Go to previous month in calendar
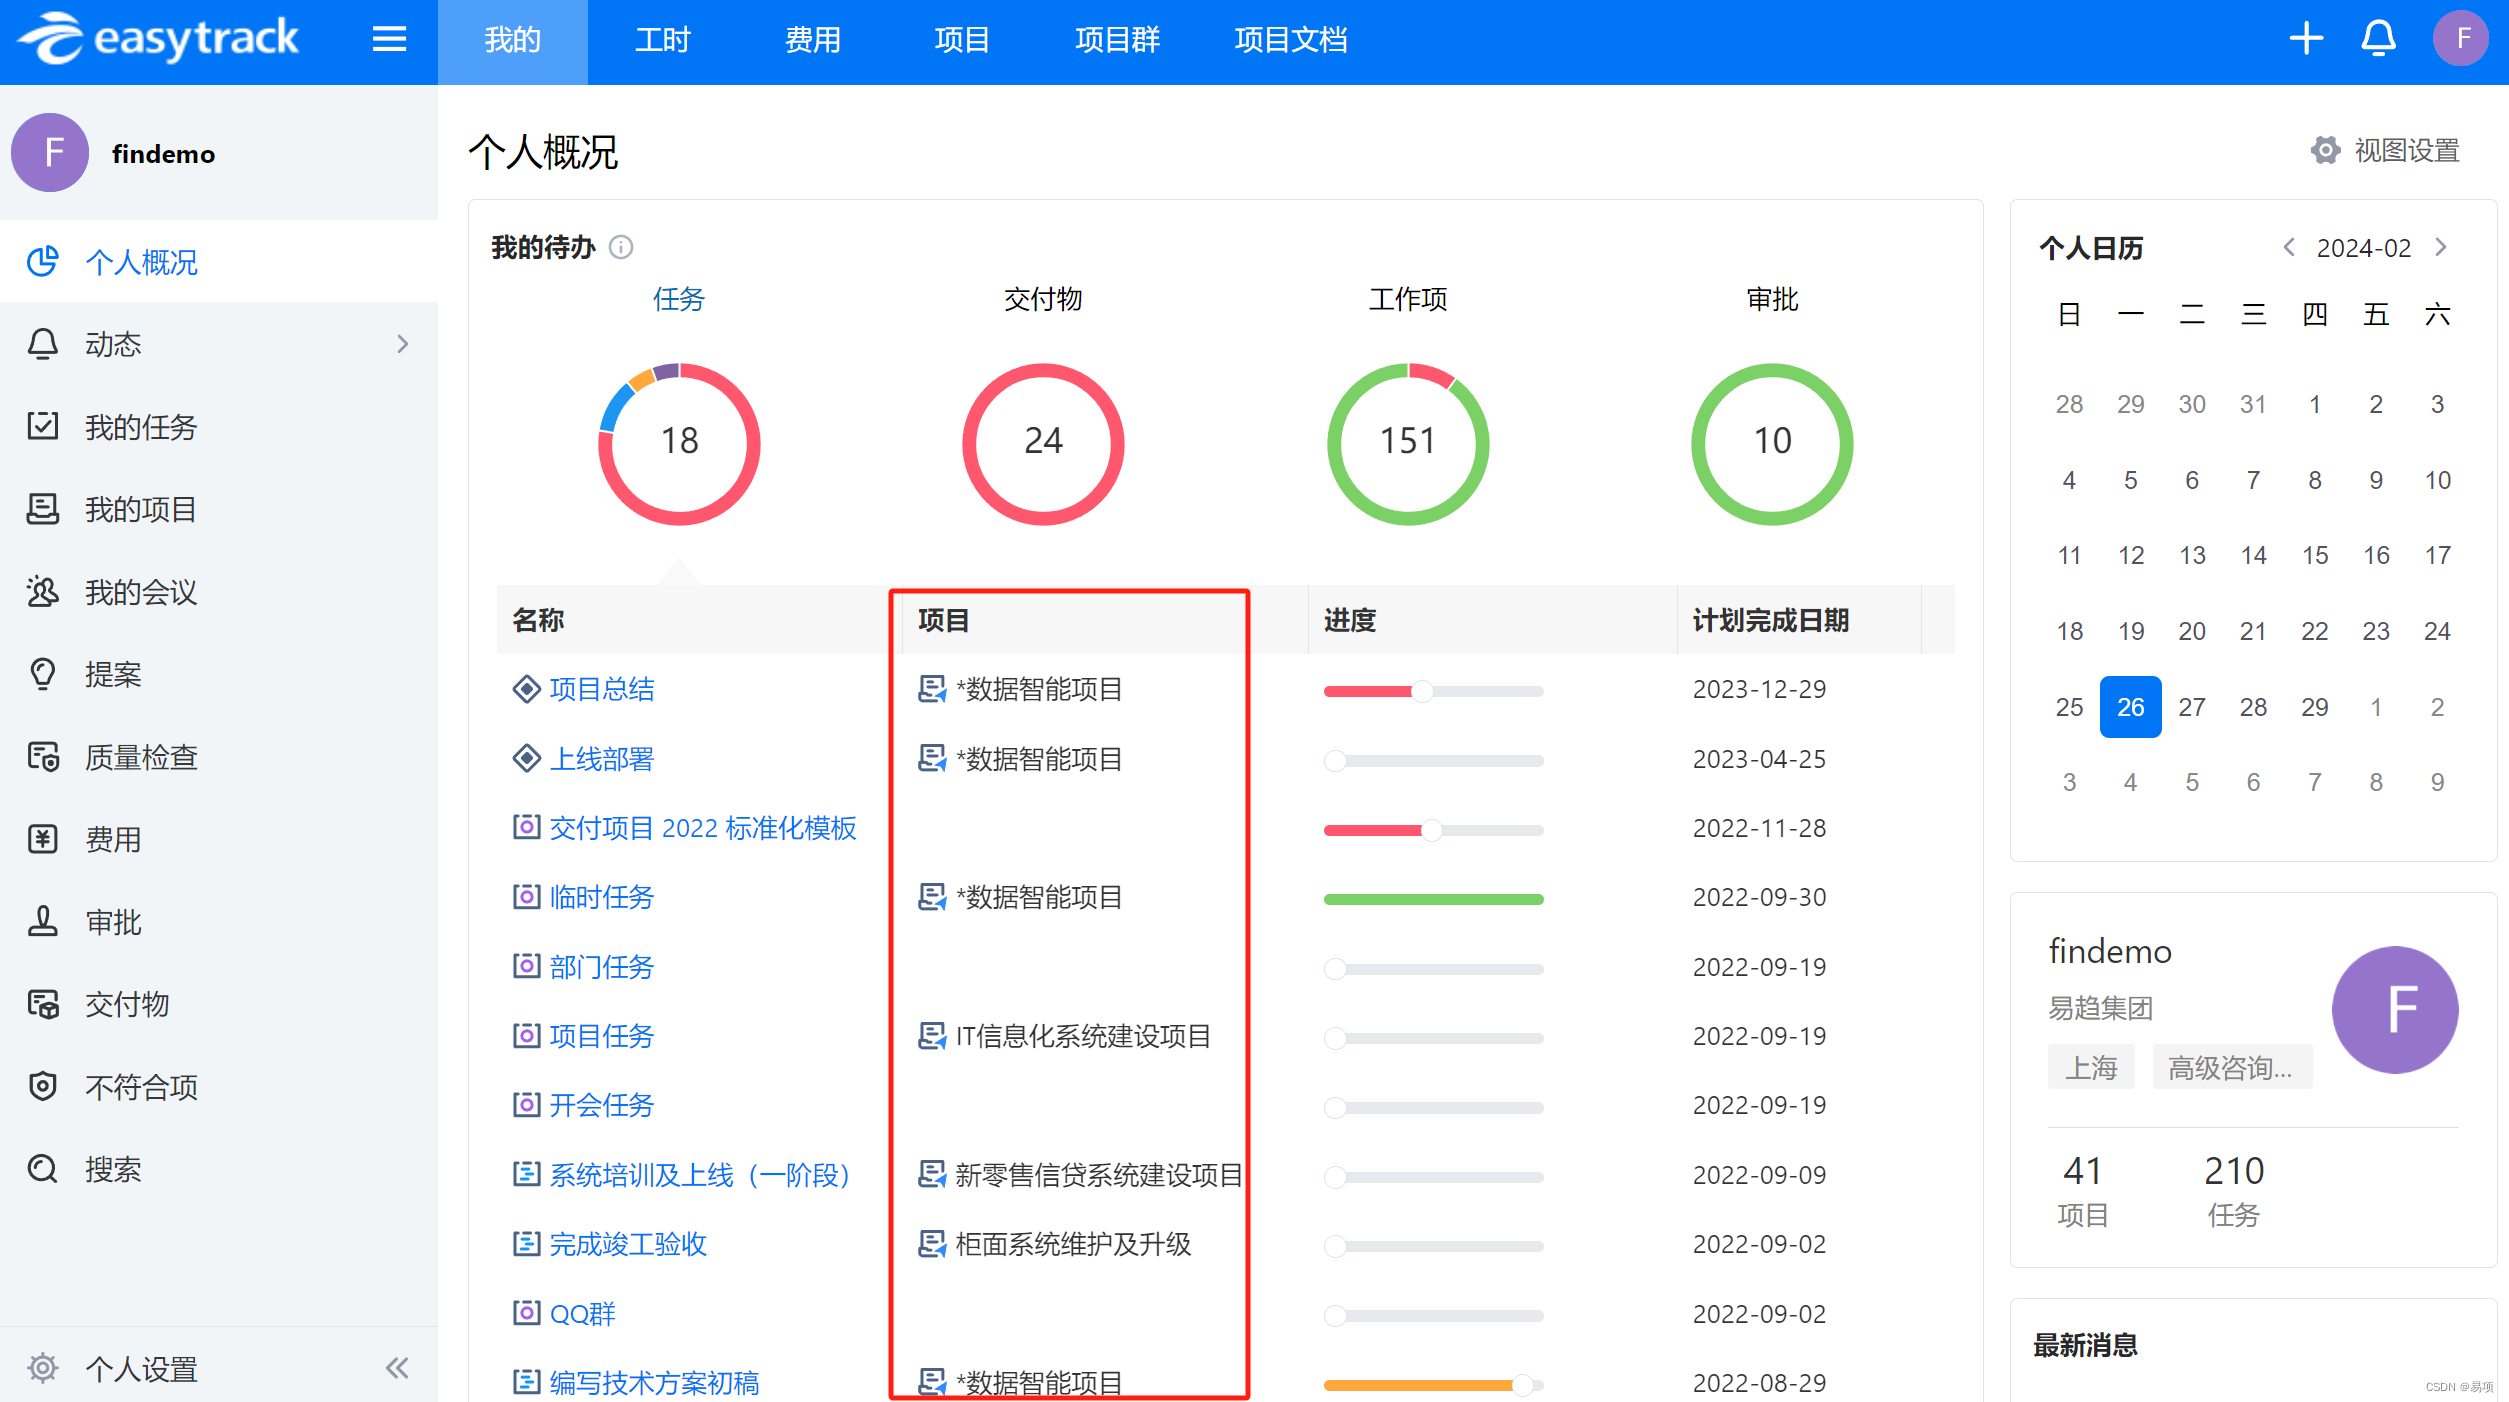The image size is (2509, 1402). (2288, 247)
